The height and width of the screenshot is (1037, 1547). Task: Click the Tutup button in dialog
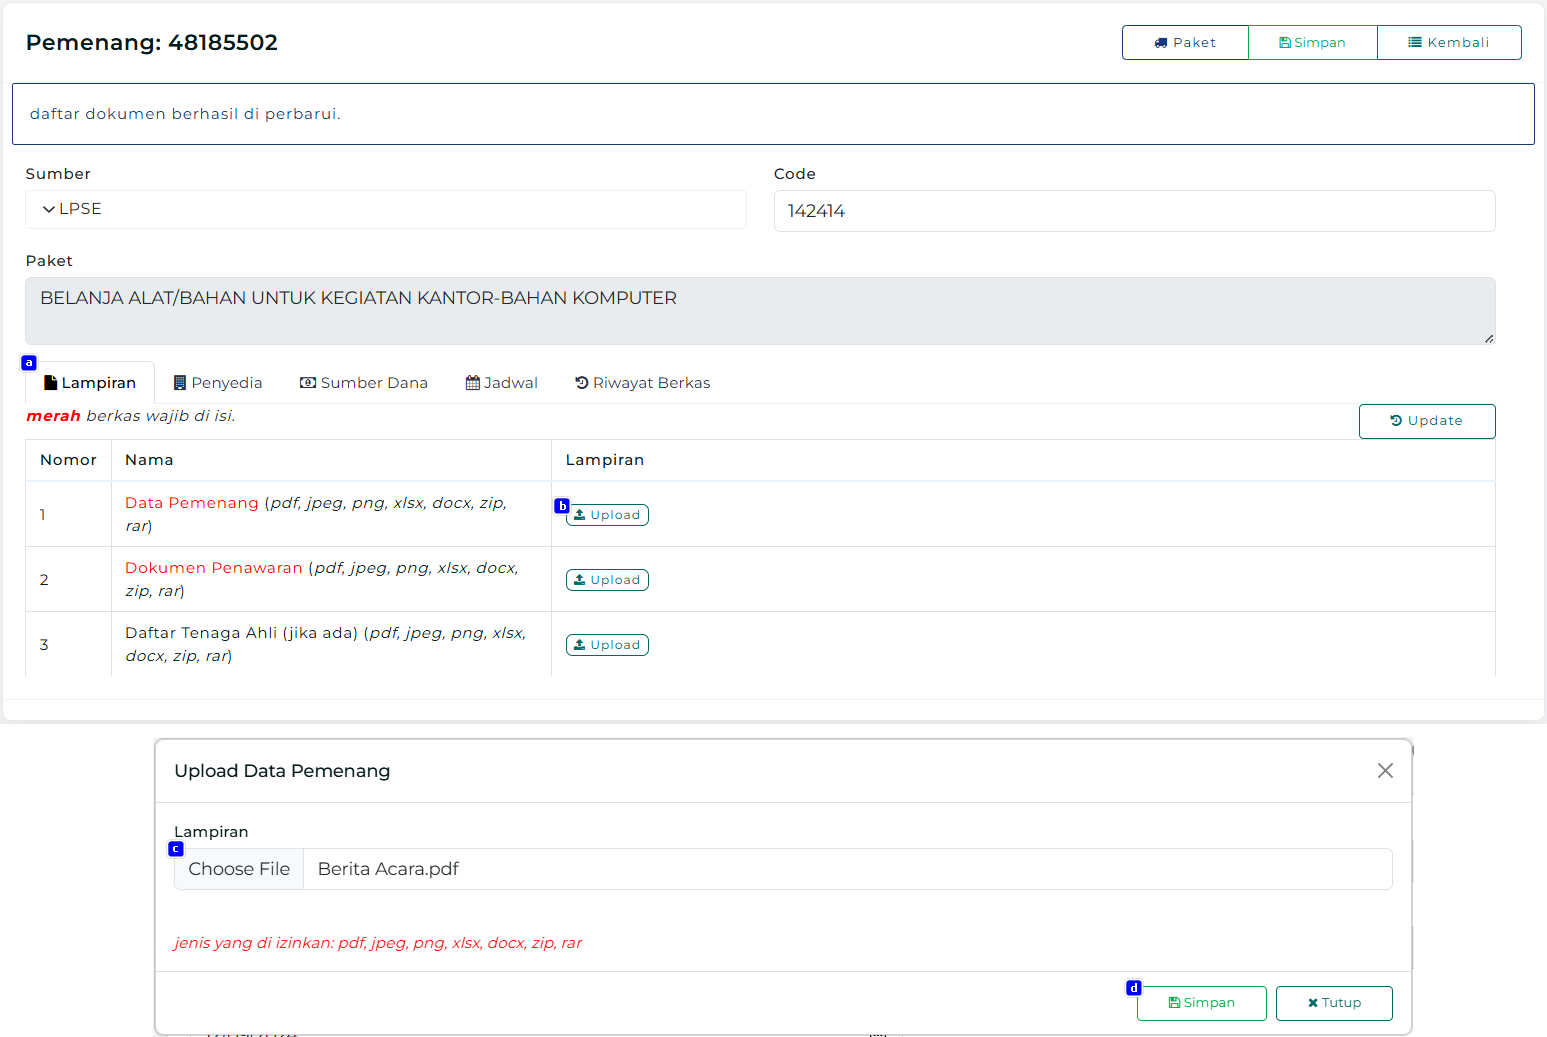point(1334,1003)
